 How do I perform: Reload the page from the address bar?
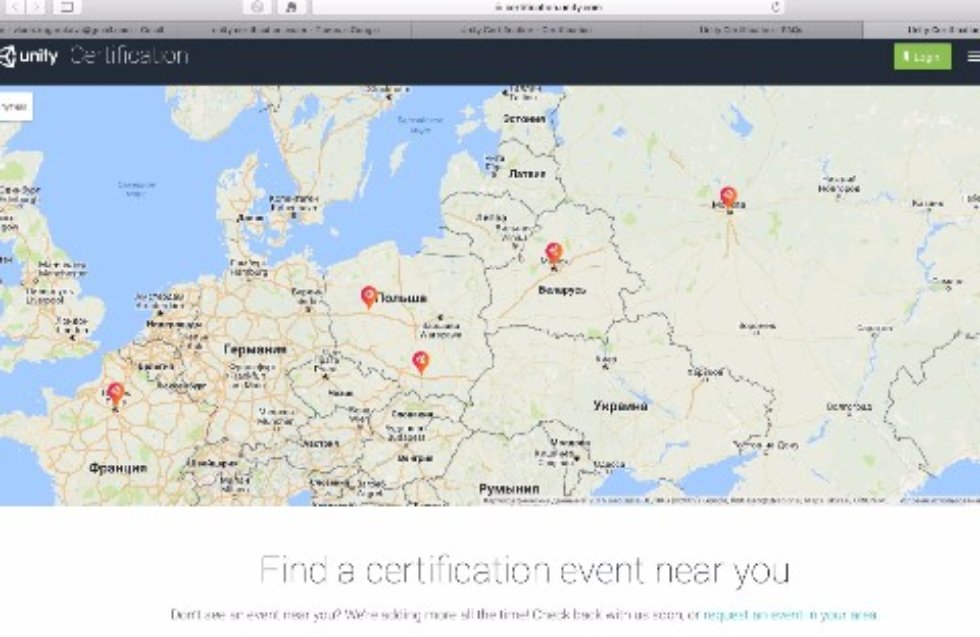tap(776, 7)
